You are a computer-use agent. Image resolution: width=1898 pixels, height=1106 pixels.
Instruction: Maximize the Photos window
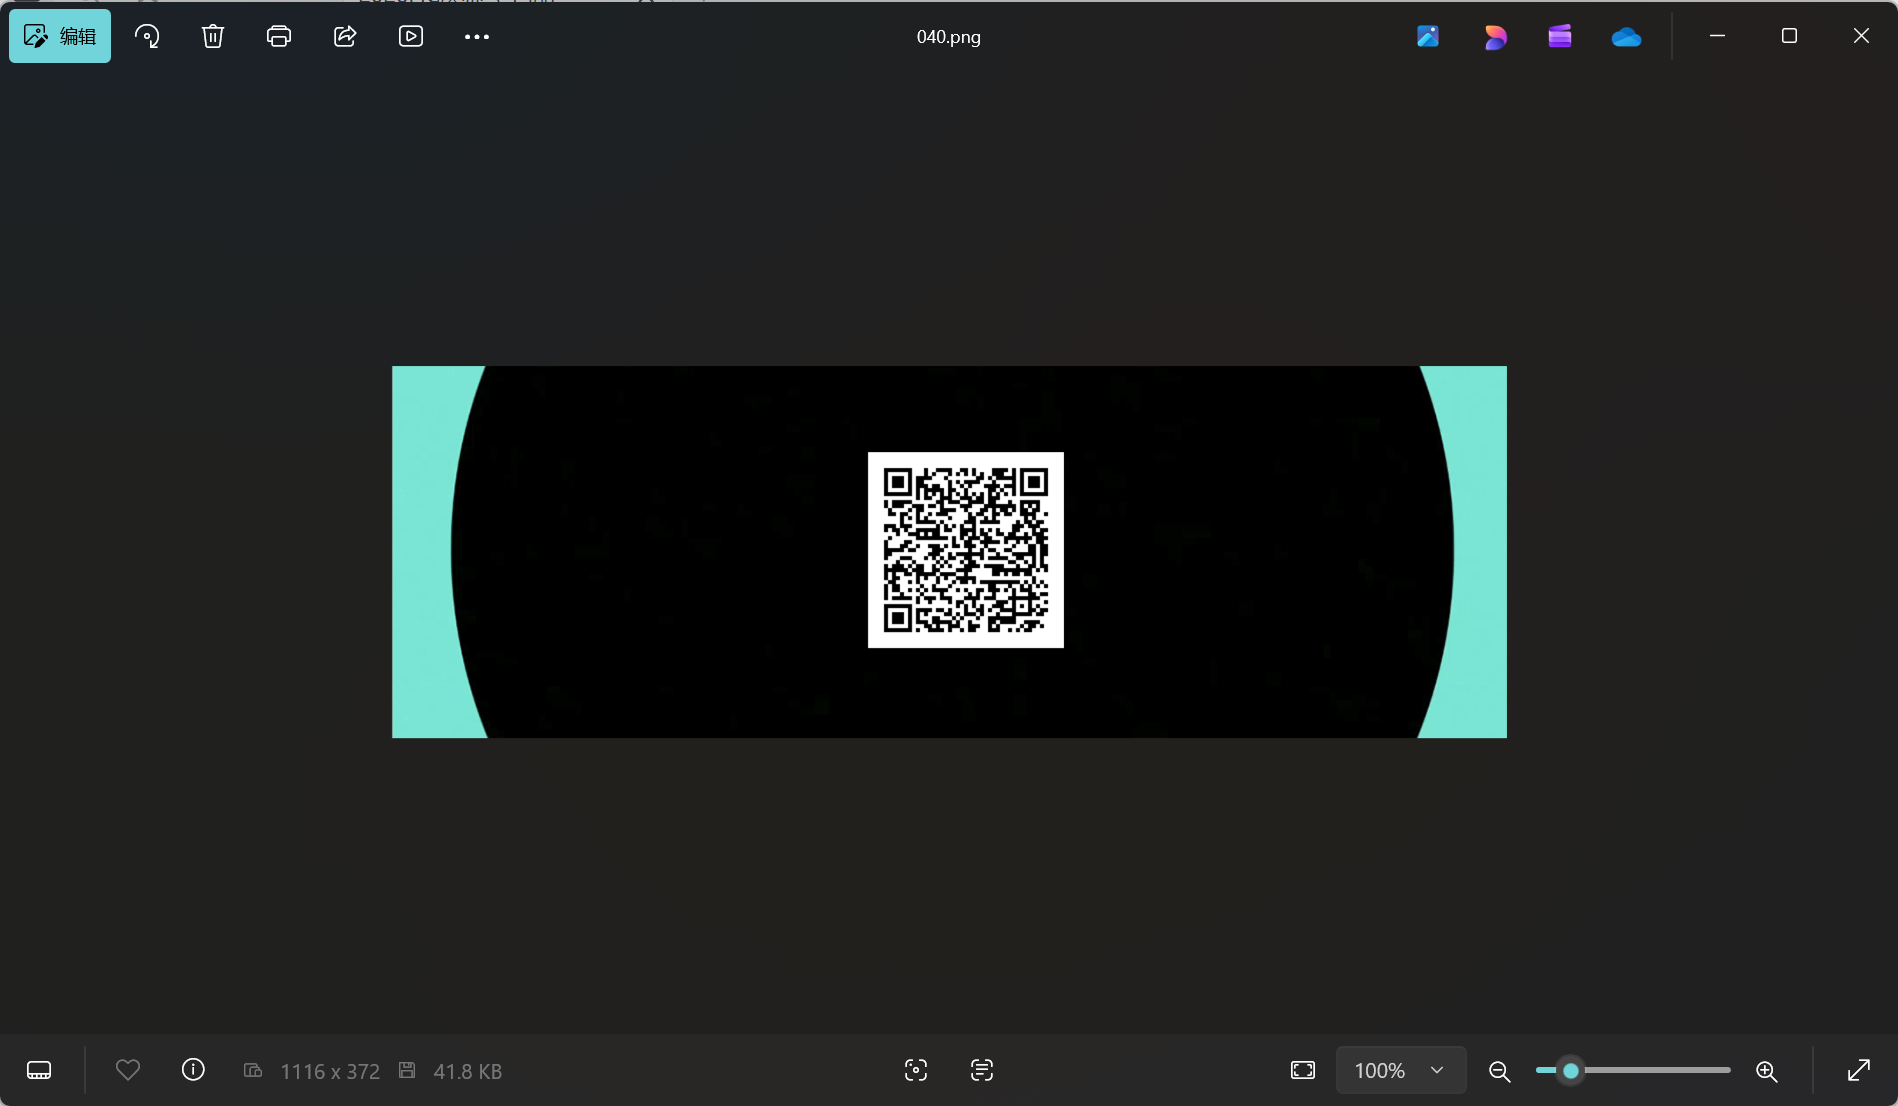pos(1790,36)
